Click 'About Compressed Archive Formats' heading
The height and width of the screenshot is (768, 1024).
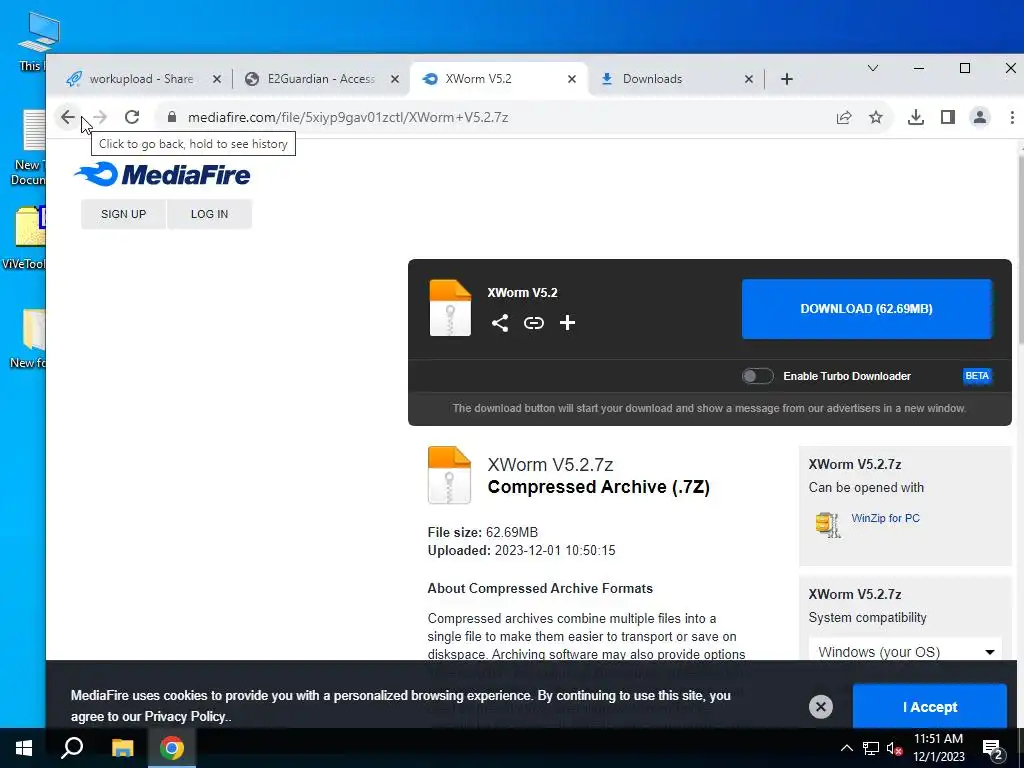pyautogui.click(x=540, y=588)
